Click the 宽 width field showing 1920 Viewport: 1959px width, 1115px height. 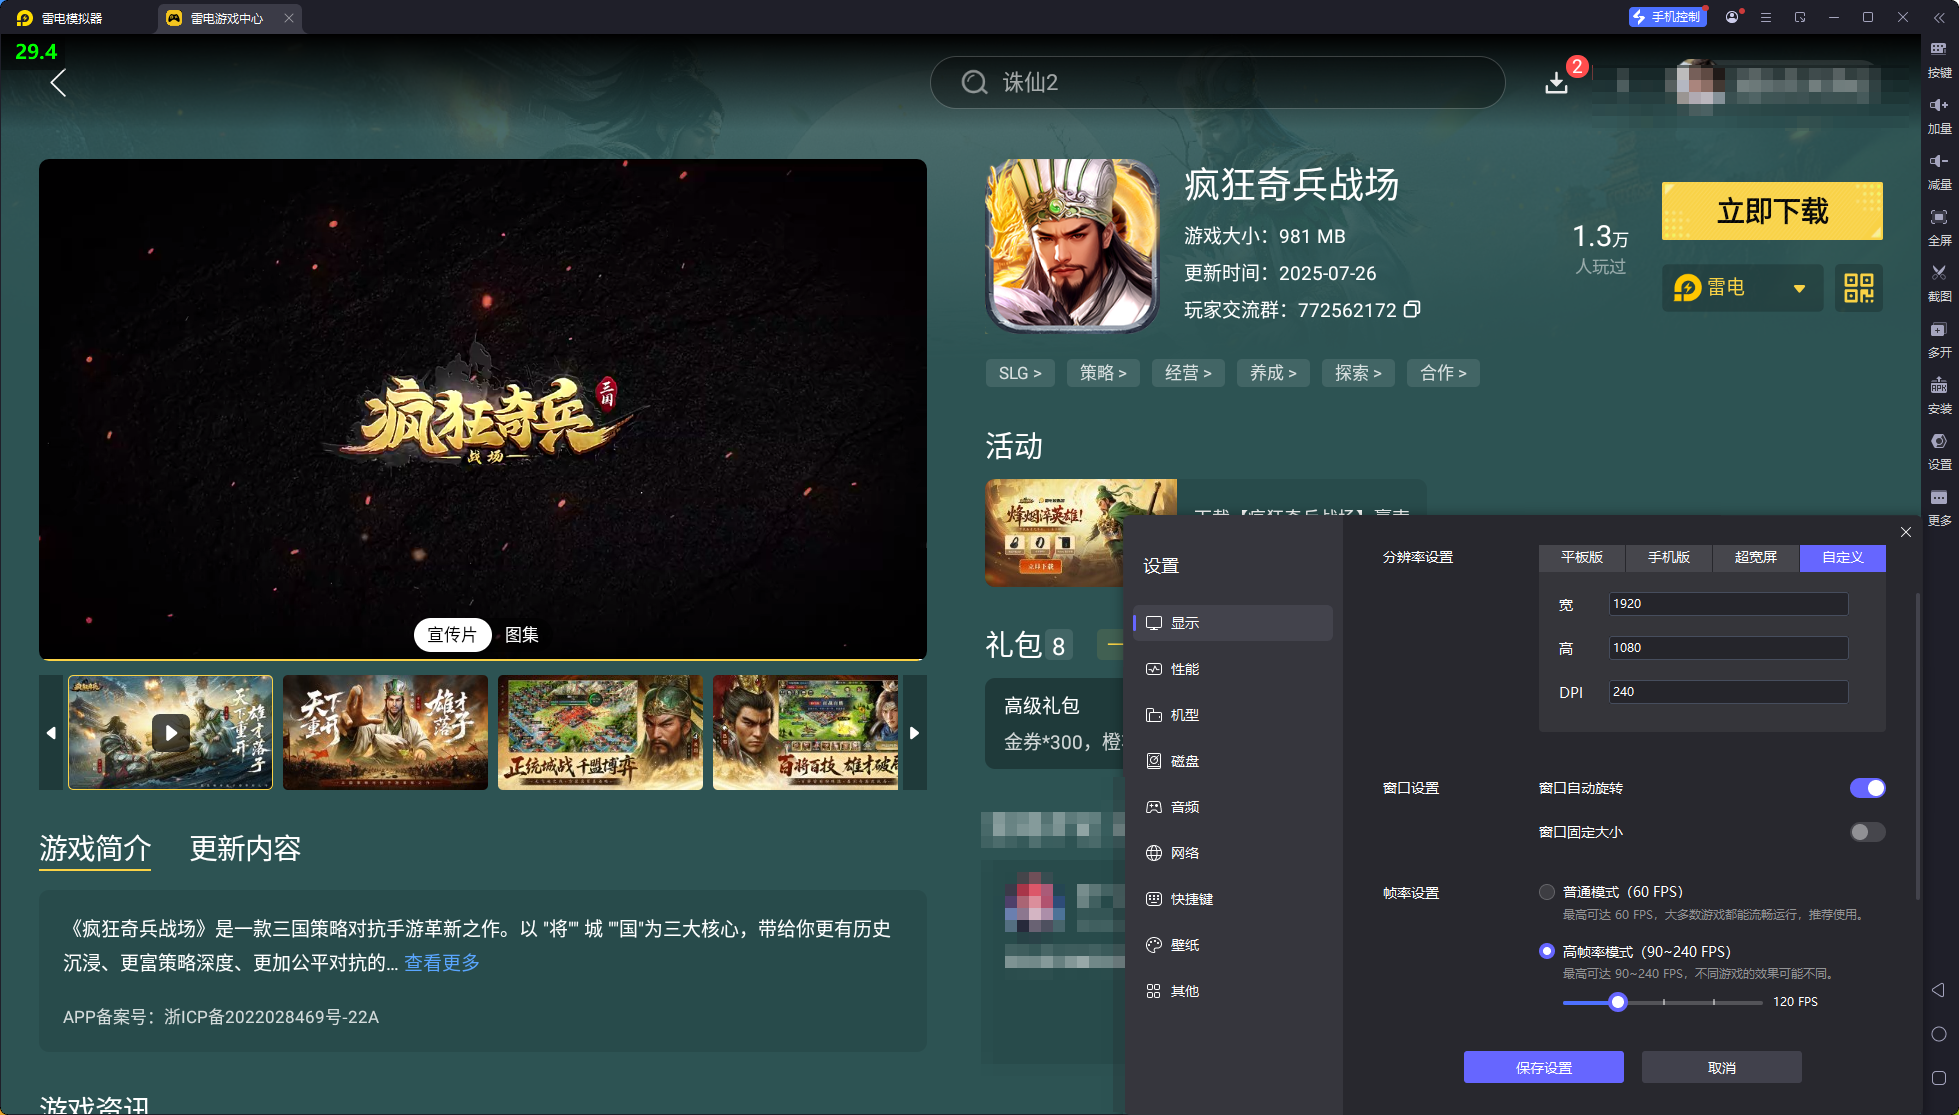tap(1728, 604)
